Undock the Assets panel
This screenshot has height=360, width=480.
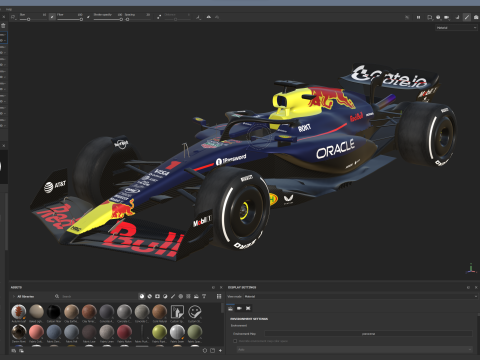pyautogui.click(x=213, y=287)
